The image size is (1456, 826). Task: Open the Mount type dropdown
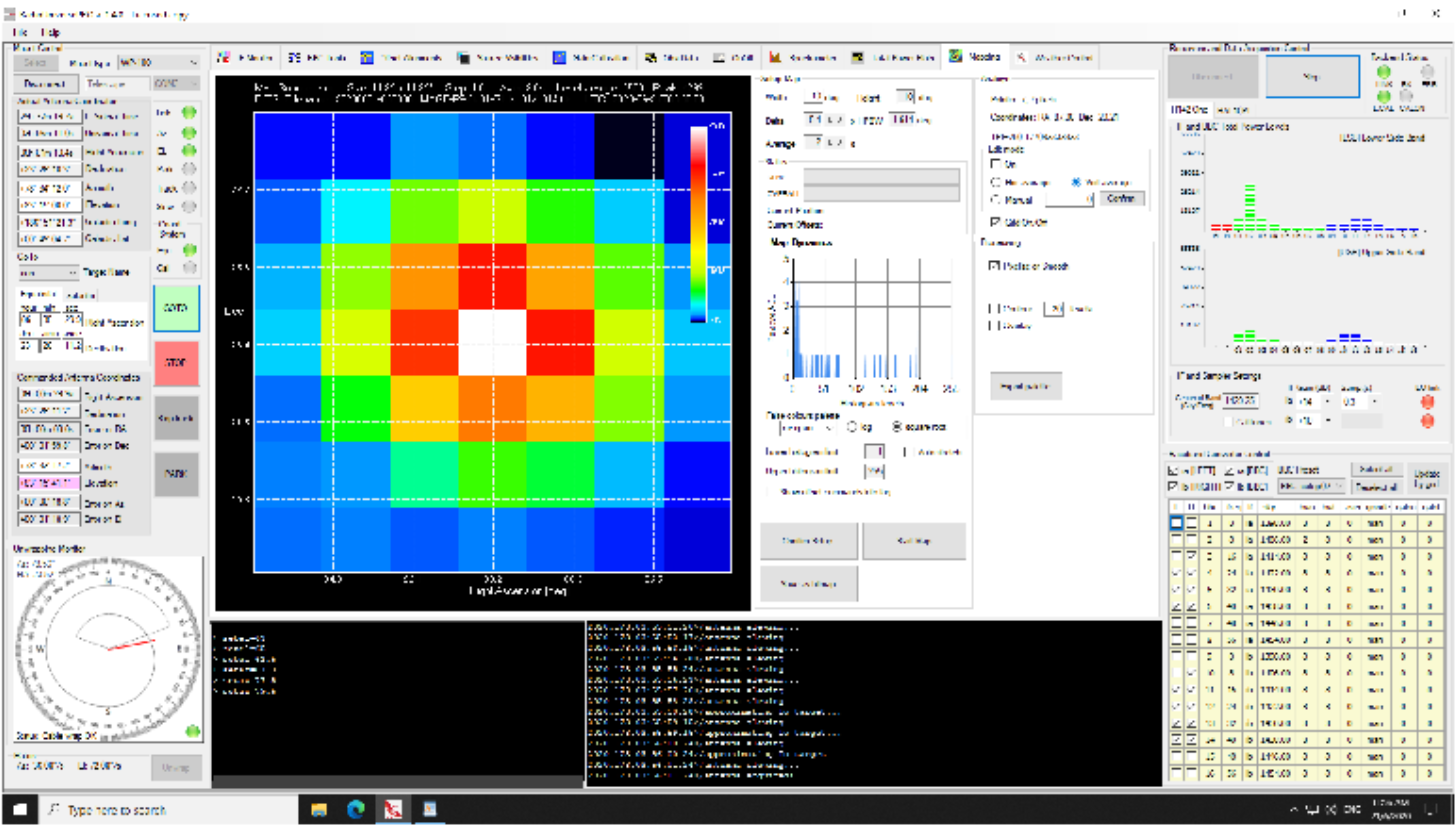159,62
